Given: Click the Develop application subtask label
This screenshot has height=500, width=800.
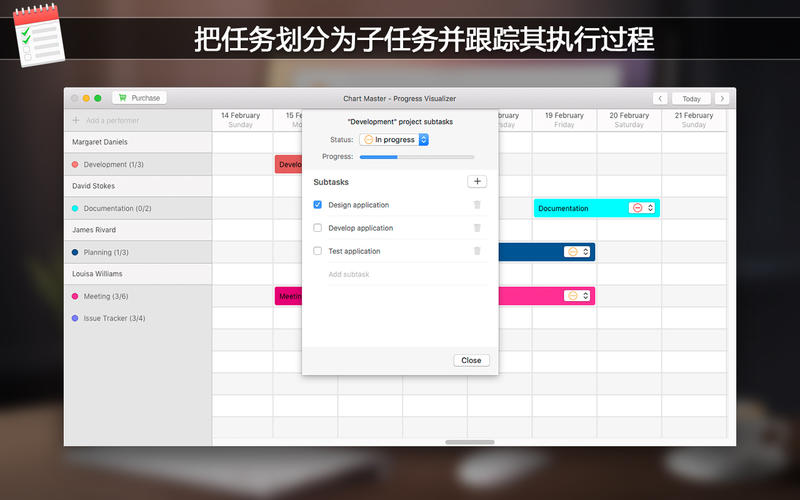Looking at the screenshot, I should click(361, 228).
